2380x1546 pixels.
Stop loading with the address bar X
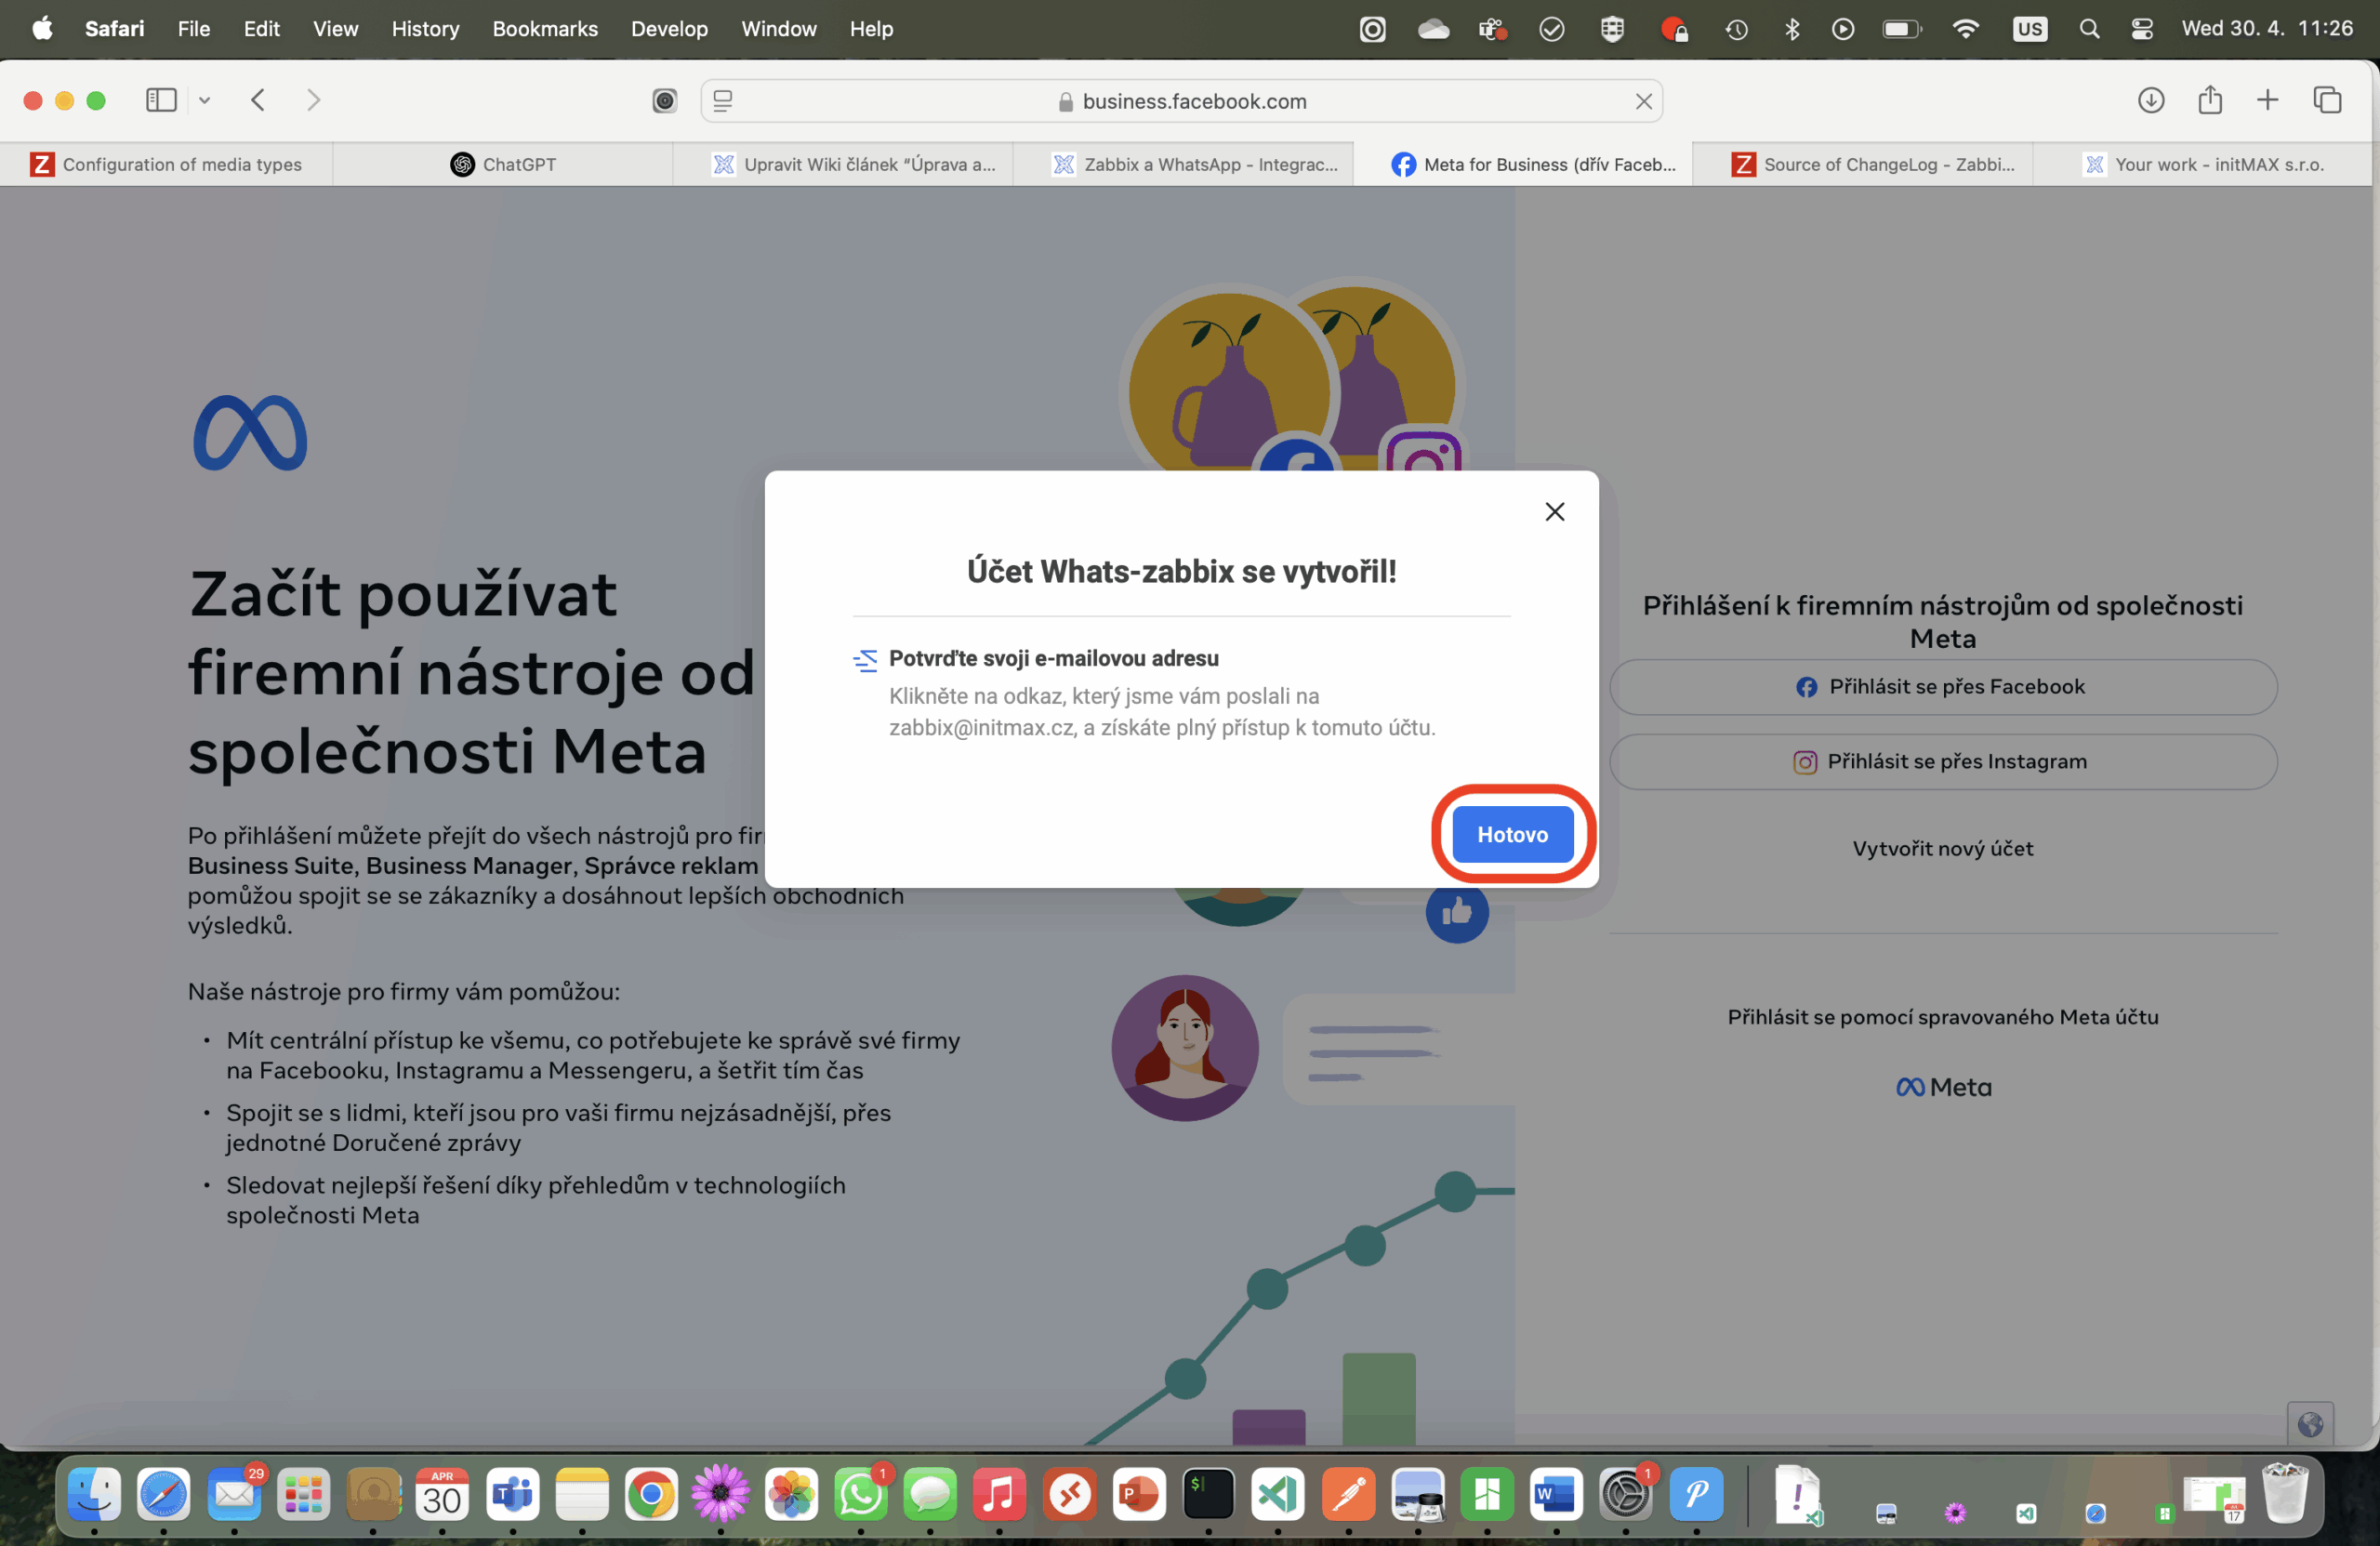click(1643, 101)
